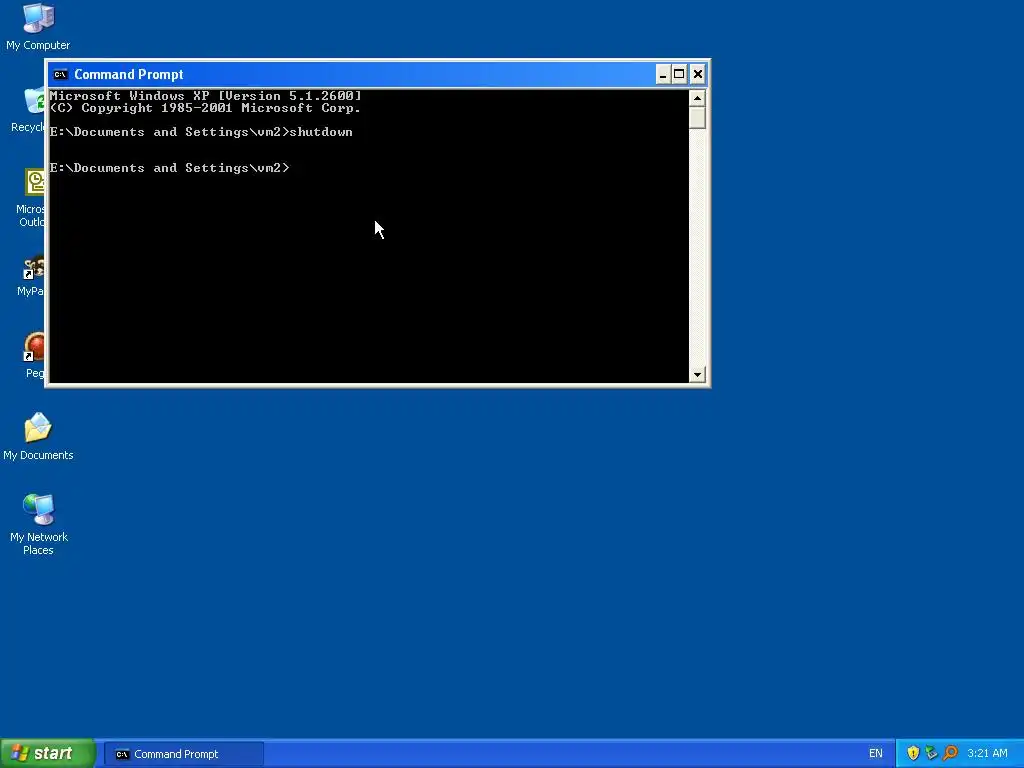Viewport: 1024px width, 768px height.
Task: Click the empty prompt line after shutdown
Action: point(170,168)
